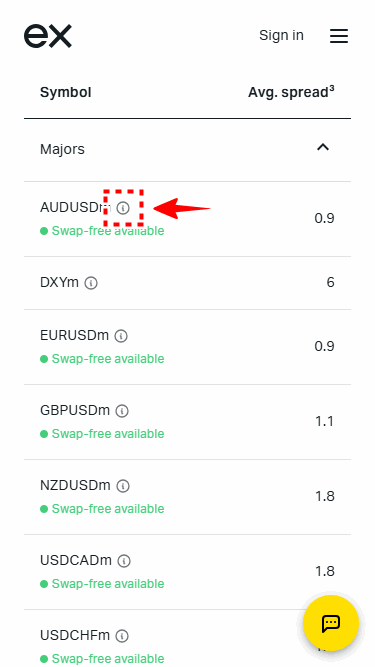
Task: Open info icon next to EURUSDm
Action: [x=121, y=336]
